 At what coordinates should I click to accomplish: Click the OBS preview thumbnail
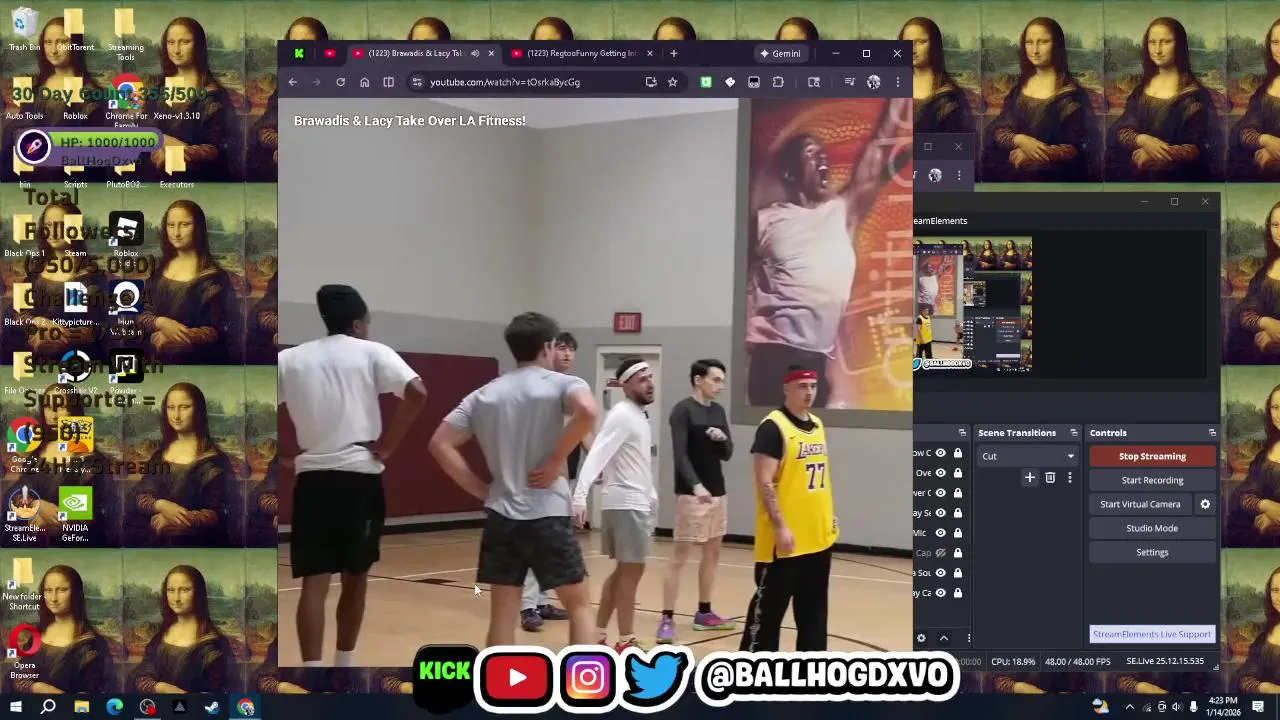pos(973,304)
